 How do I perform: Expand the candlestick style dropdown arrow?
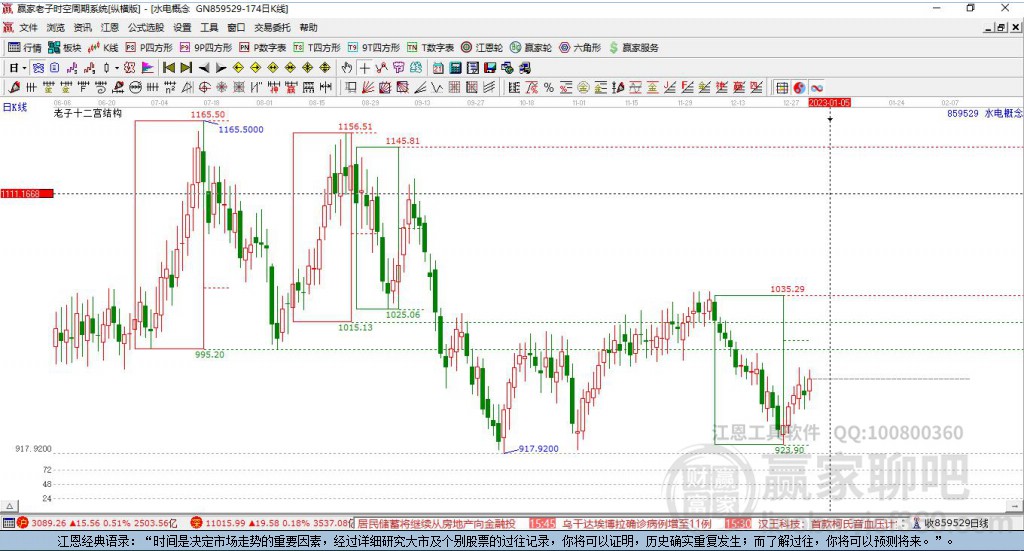click(x=116, y=68)
